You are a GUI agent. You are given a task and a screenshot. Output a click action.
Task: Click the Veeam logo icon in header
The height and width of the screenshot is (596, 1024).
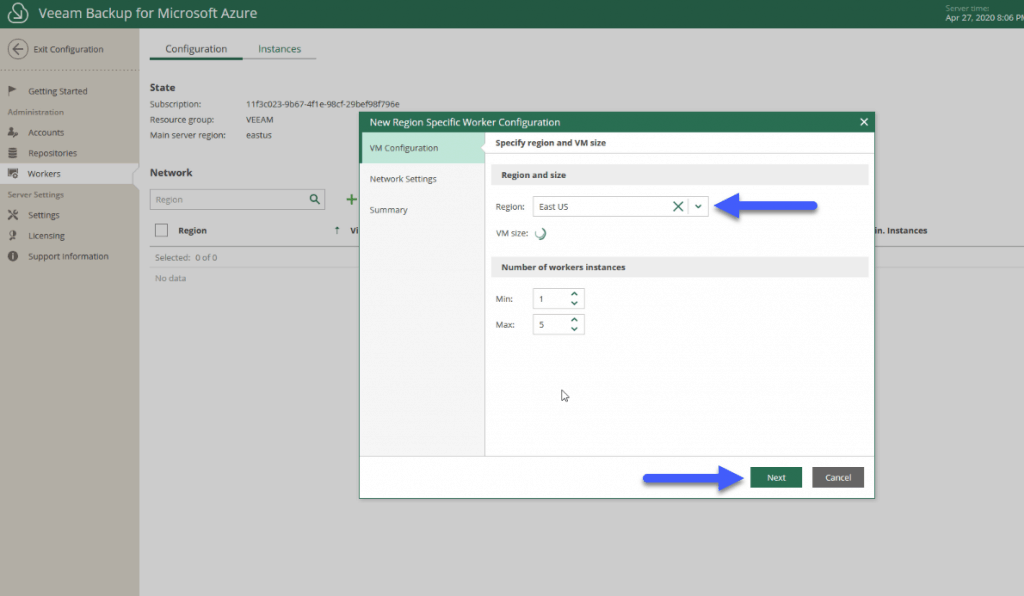point(18,13)
